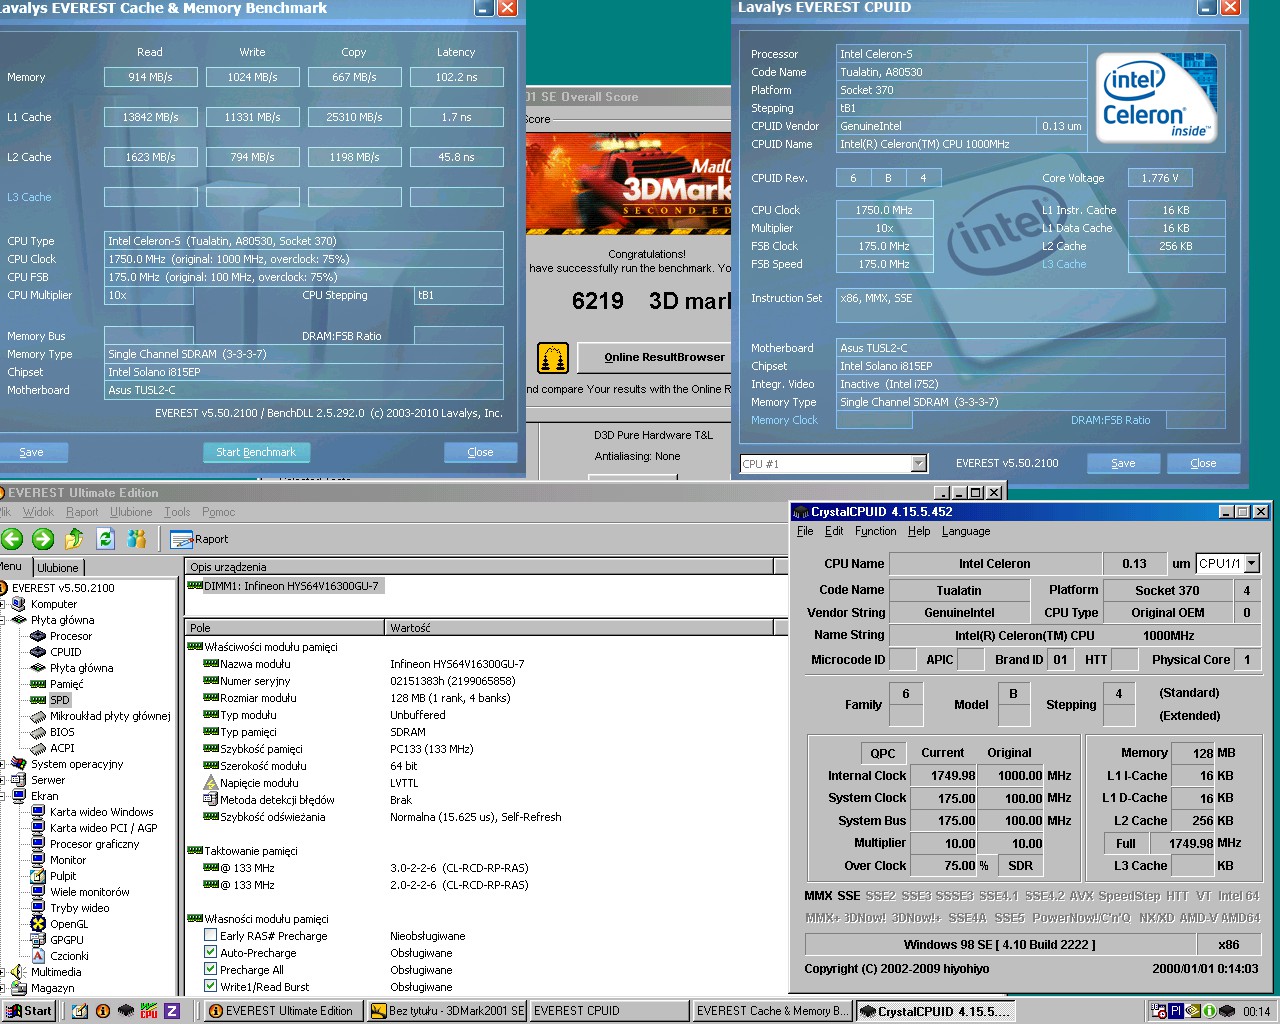Click the Memory Clock link in EVEREST CPUID
This screenshot has height=1024, width=1280.
784,420
